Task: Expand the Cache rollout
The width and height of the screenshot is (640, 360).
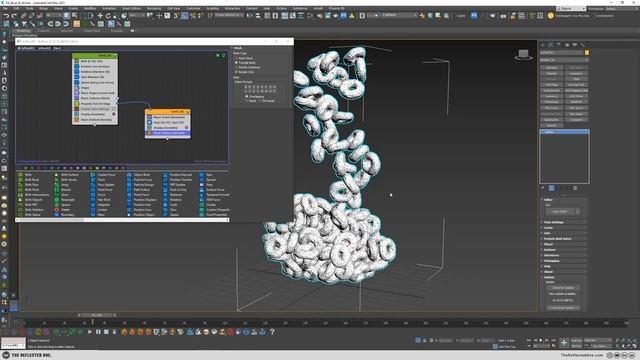Action: [564, 228]
